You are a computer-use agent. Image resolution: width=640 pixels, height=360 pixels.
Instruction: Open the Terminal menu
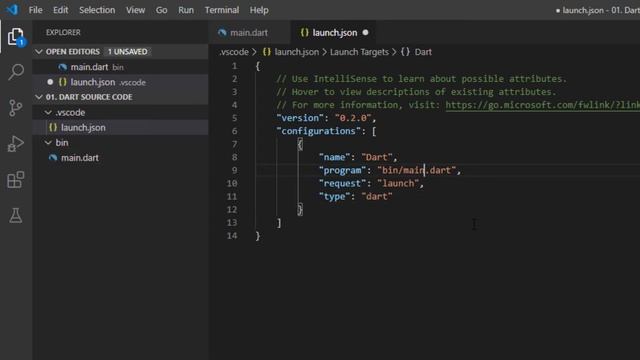pos(222,10)
